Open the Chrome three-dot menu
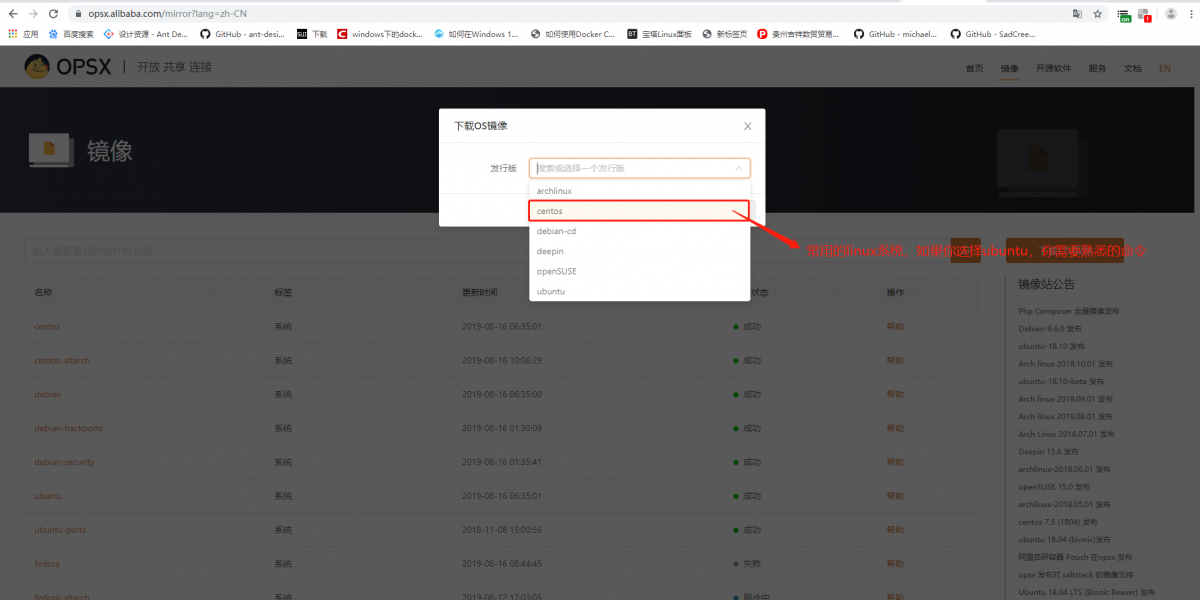The width and height of the screenshot is (1200, 600). 1190,14
